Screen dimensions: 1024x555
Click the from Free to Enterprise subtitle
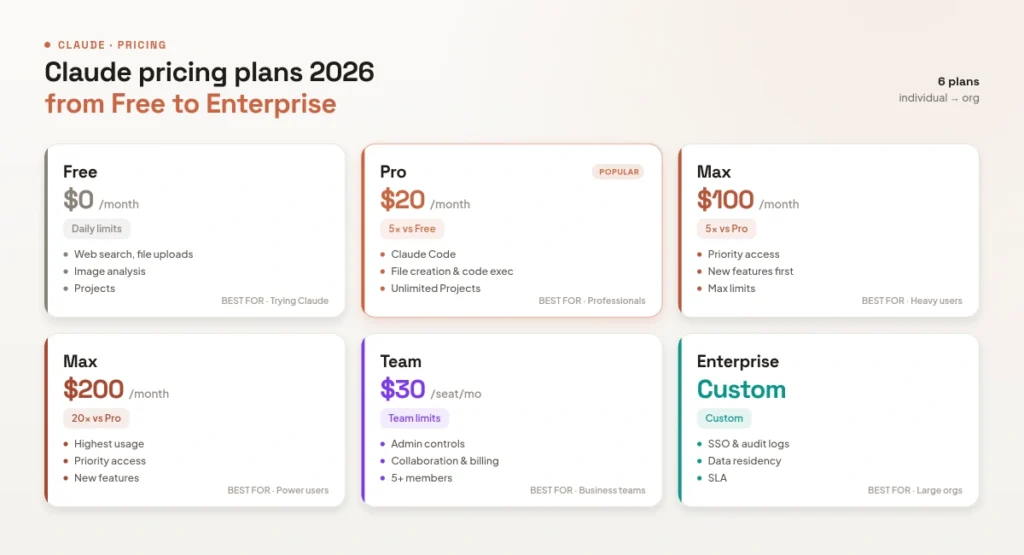pyautogui.click(x=190, y=104)
